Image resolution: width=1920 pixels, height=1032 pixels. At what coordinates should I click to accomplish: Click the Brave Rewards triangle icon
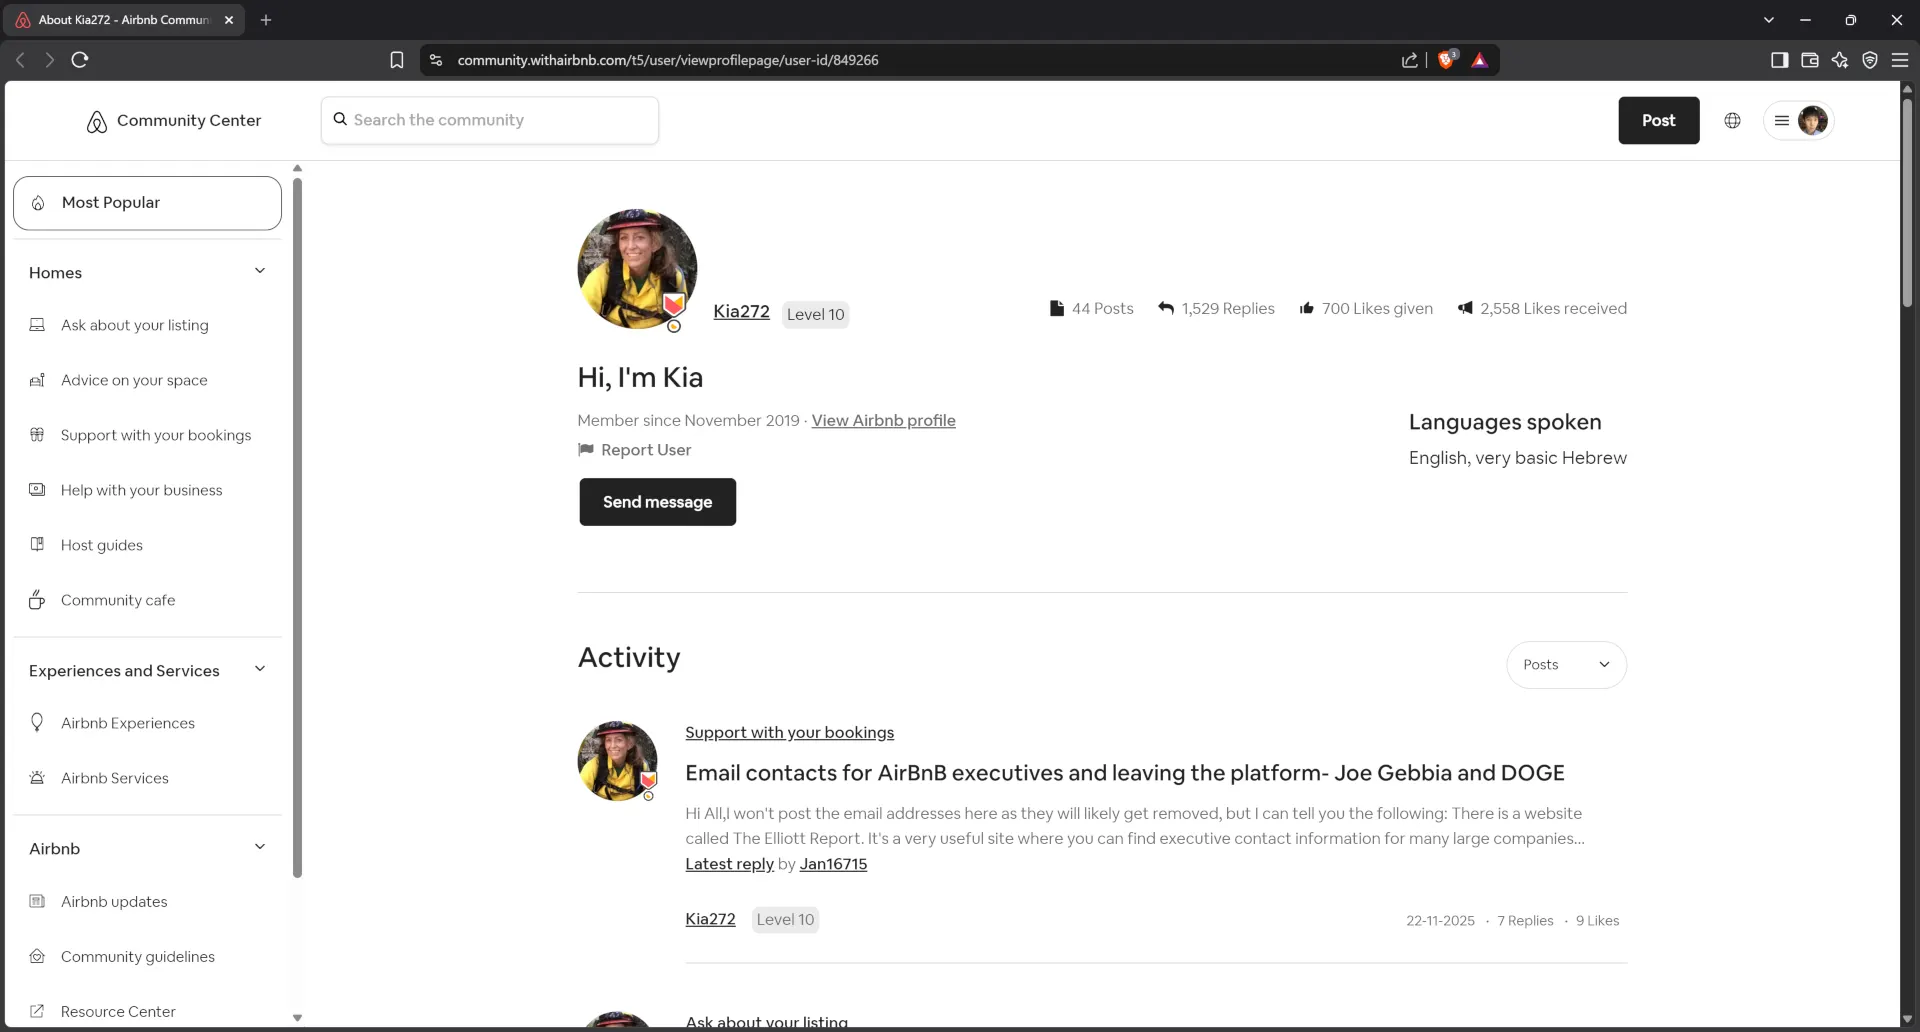tap(1480, 60)
